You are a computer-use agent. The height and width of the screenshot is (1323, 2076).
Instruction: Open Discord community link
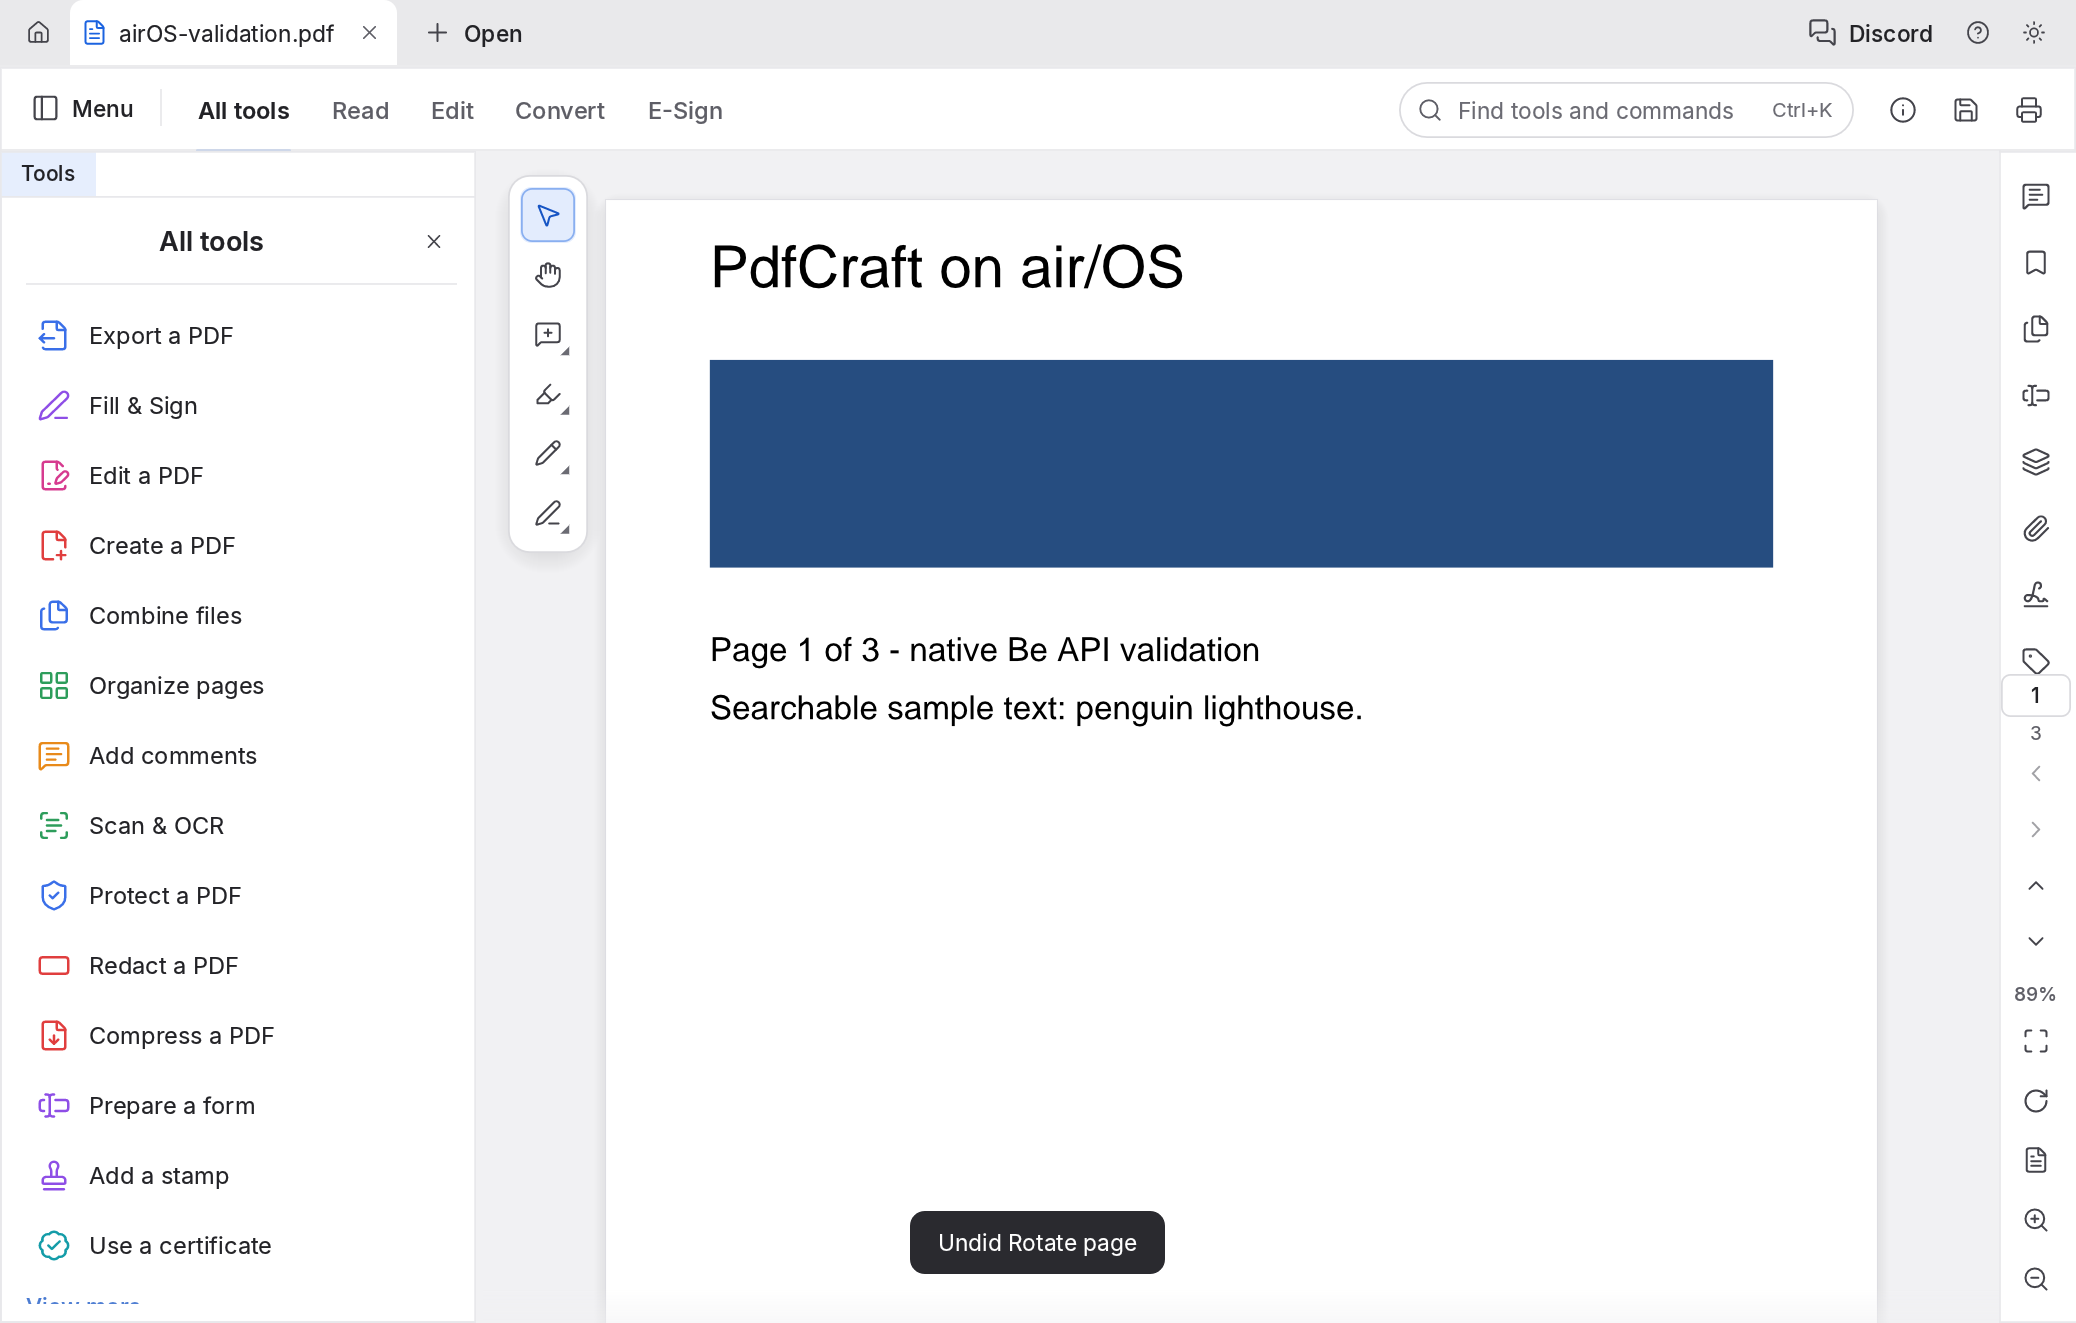1870,33
